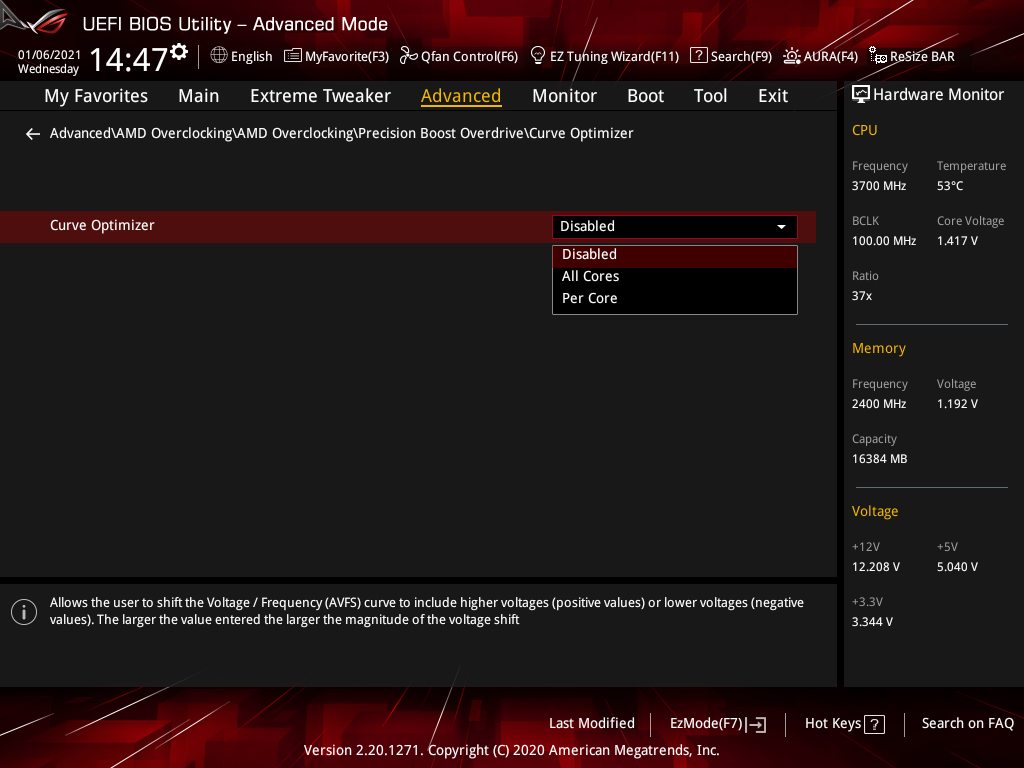This screenshot has height=768, width=1024.
Task: Open Search on FAQ link
Action: pyautogui.click(x=967, y=724)
